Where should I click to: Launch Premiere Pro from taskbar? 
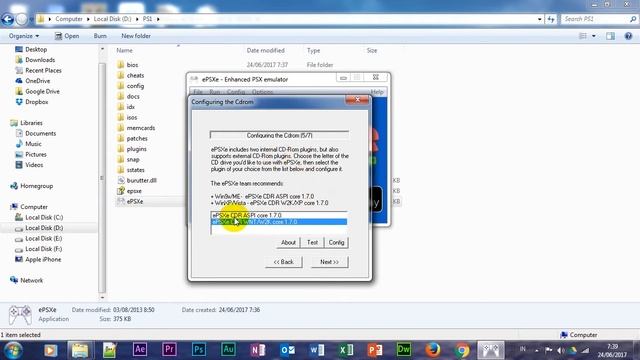pos(169,350)
